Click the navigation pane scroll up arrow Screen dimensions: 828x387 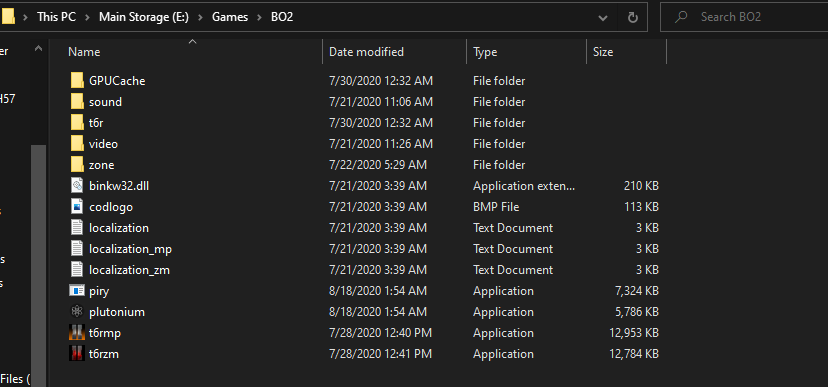pos(39,49)
